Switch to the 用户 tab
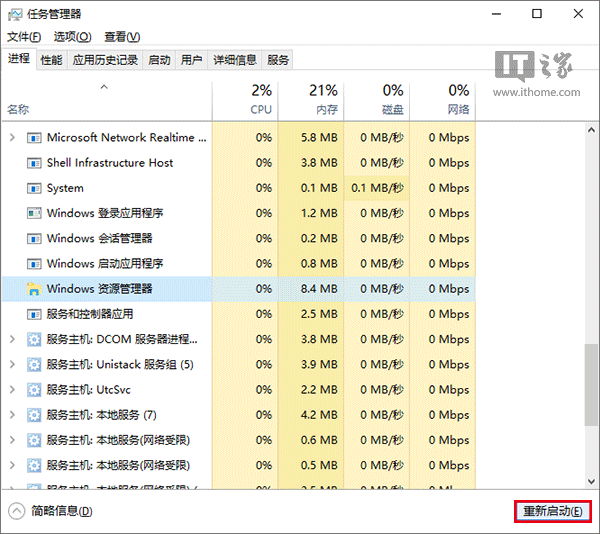 pos(191,60)
